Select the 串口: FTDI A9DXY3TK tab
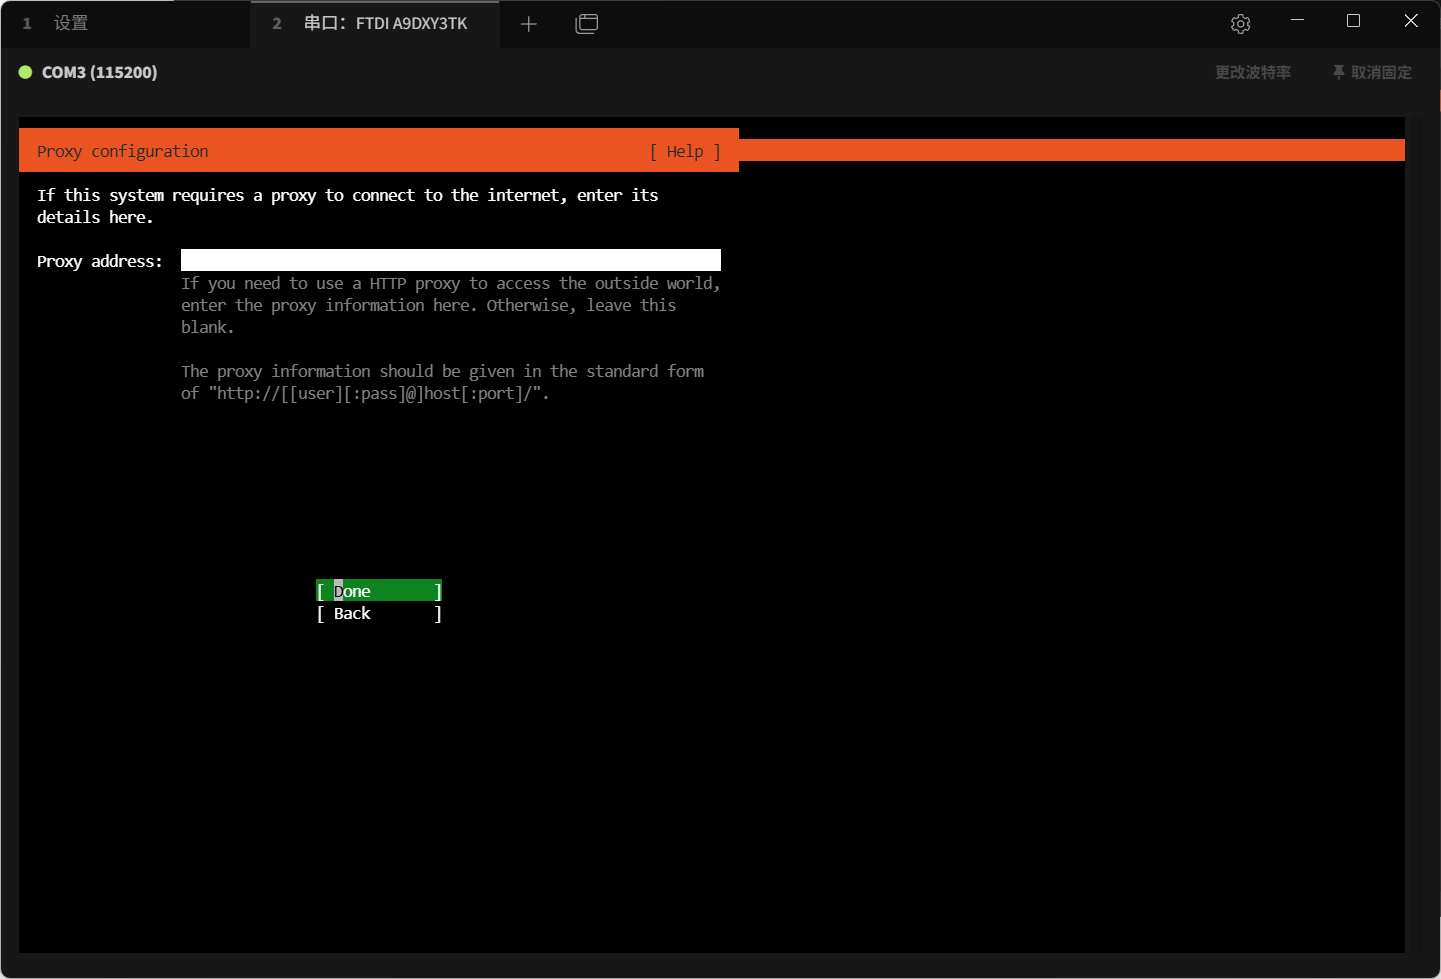This screenshot has height=979, width=1441. click(385, 23)
